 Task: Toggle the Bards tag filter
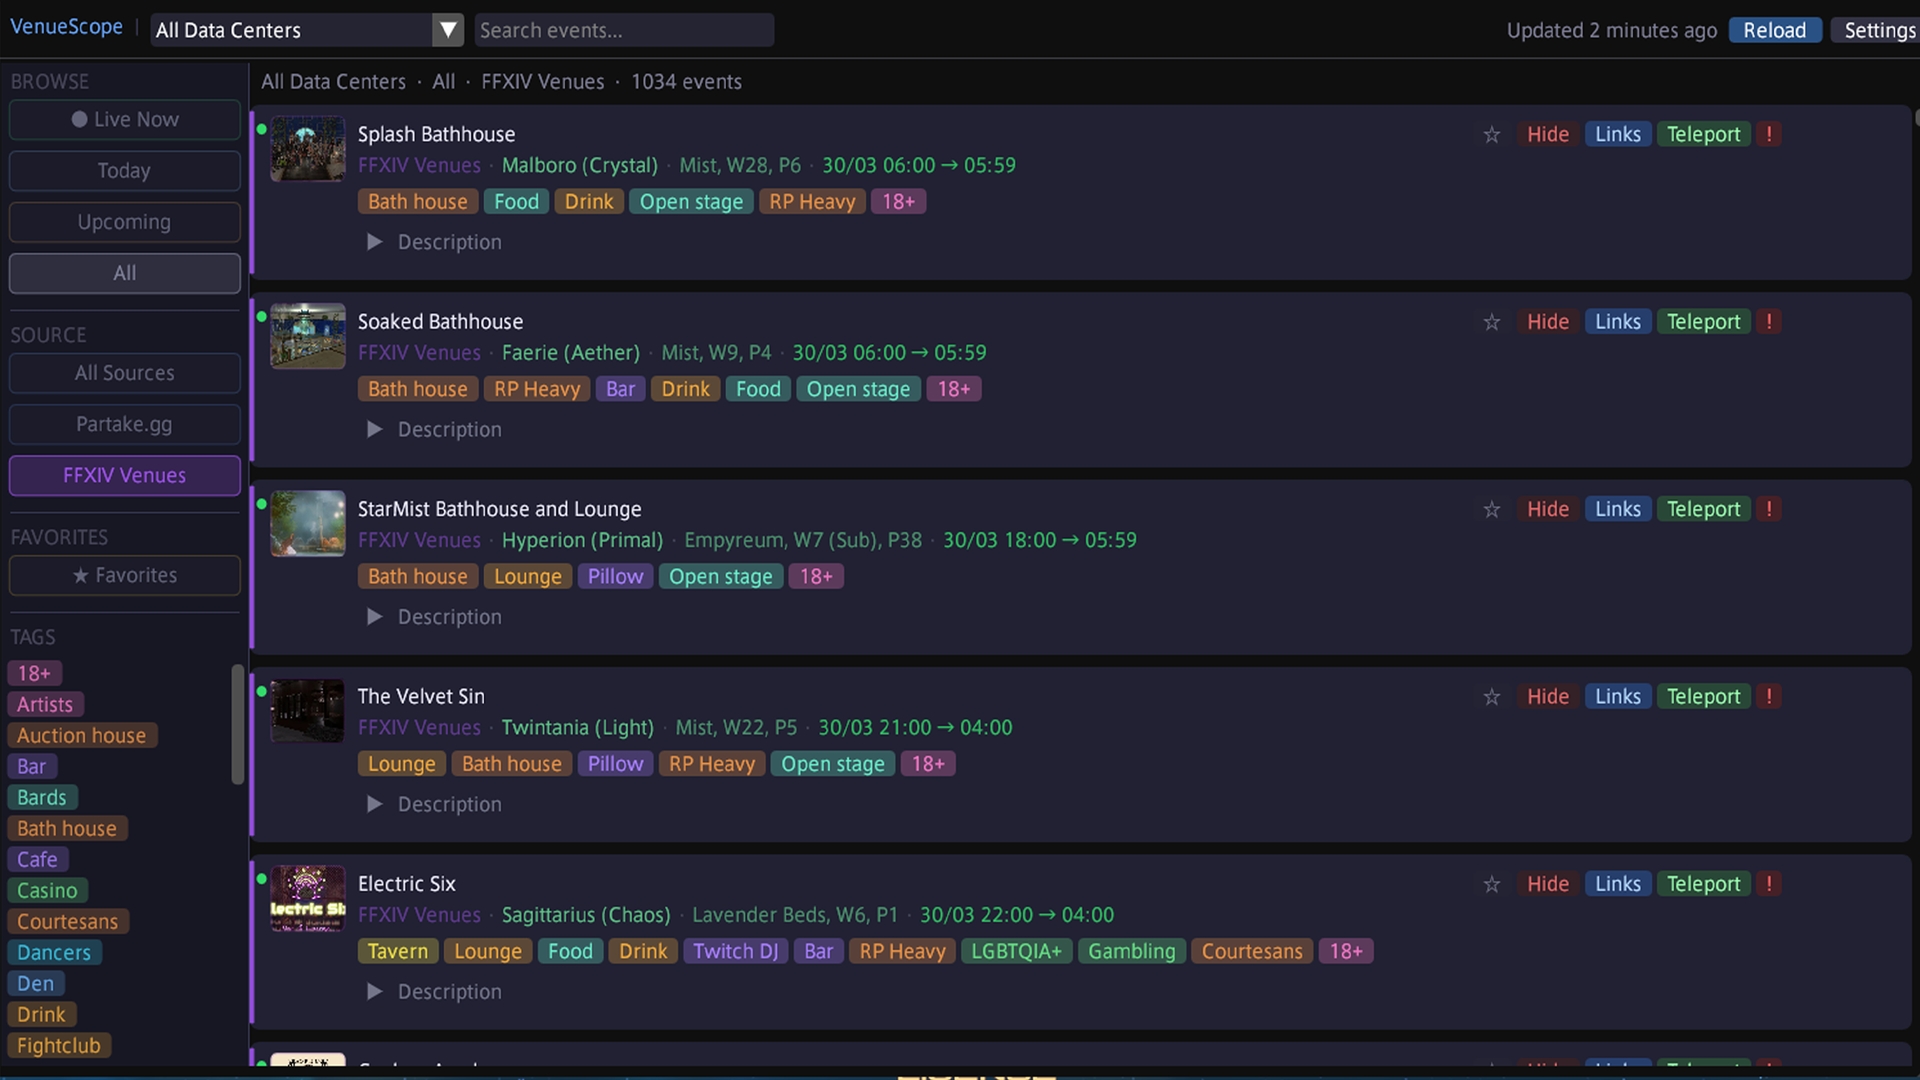point(42,797)
